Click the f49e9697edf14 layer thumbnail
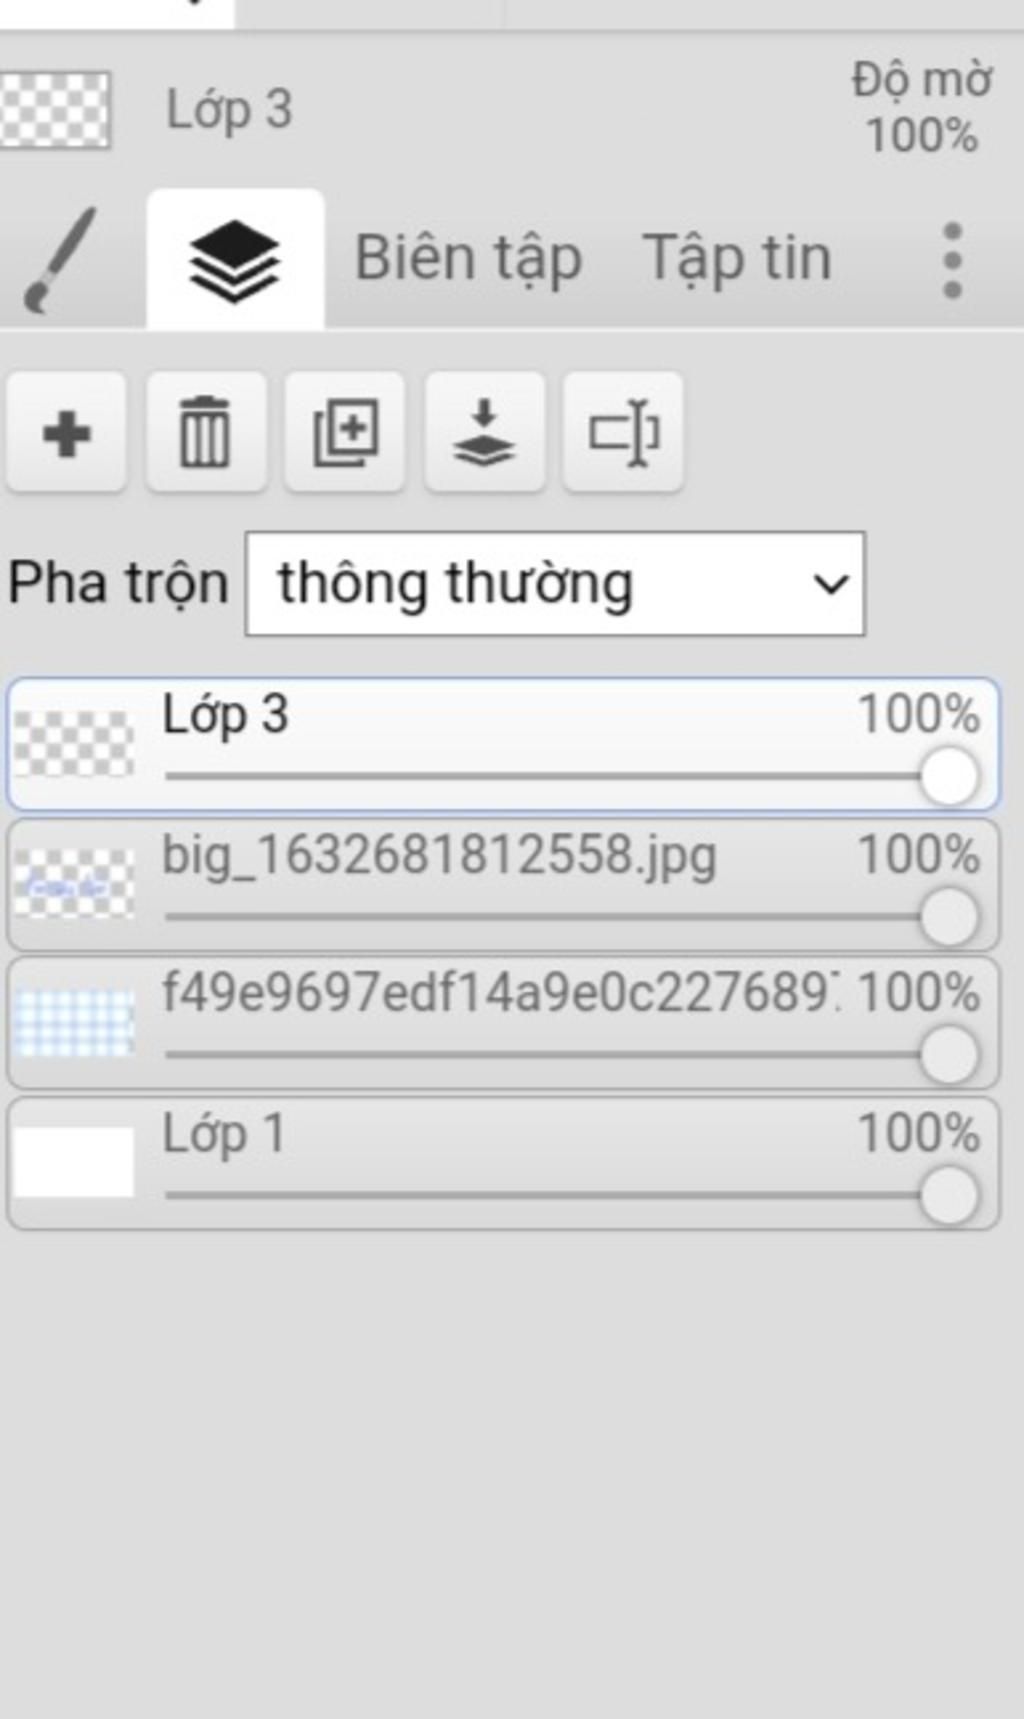Screen dimensions: 1024x1719 (x=74, y=1022)
